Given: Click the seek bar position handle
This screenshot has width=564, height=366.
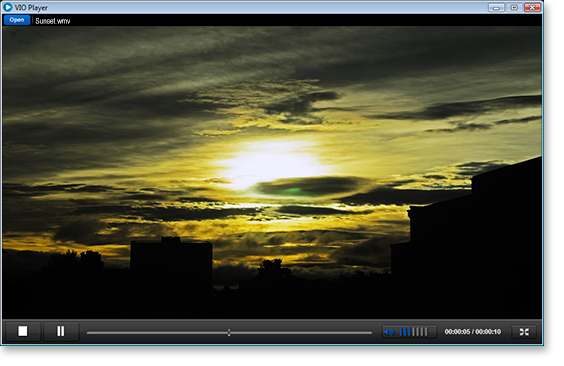Looking at the screenshot, I should click(x=229, y=333).
